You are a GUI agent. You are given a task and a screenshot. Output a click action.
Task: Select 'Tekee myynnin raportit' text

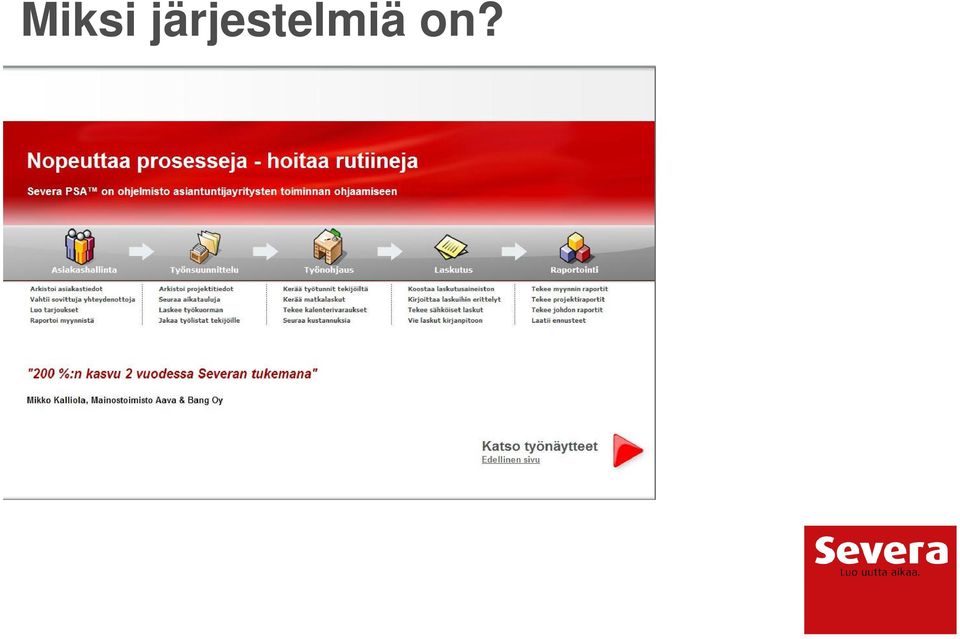[x=569, y=289]
